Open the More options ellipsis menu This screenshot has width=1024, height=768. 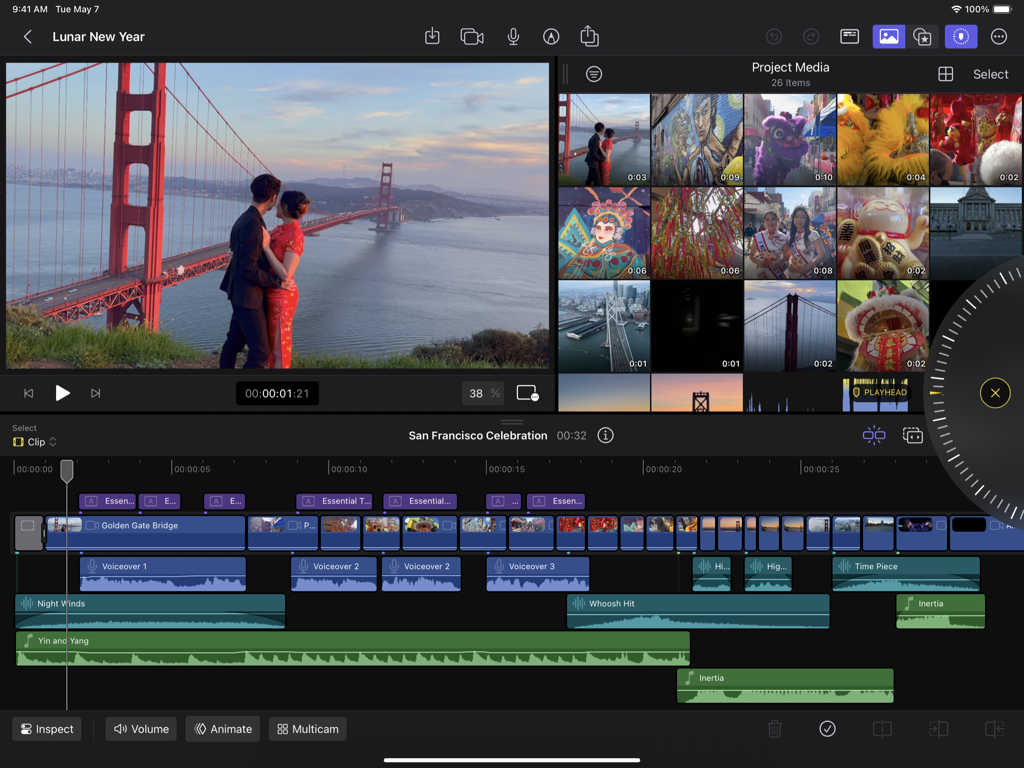click(998, 36)
